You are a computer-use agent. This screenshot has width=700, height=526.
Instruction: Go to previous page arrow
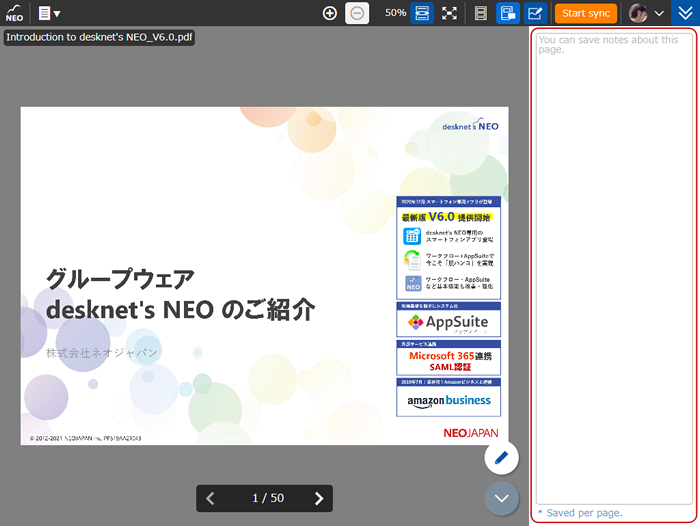click(x=210, y=498)
